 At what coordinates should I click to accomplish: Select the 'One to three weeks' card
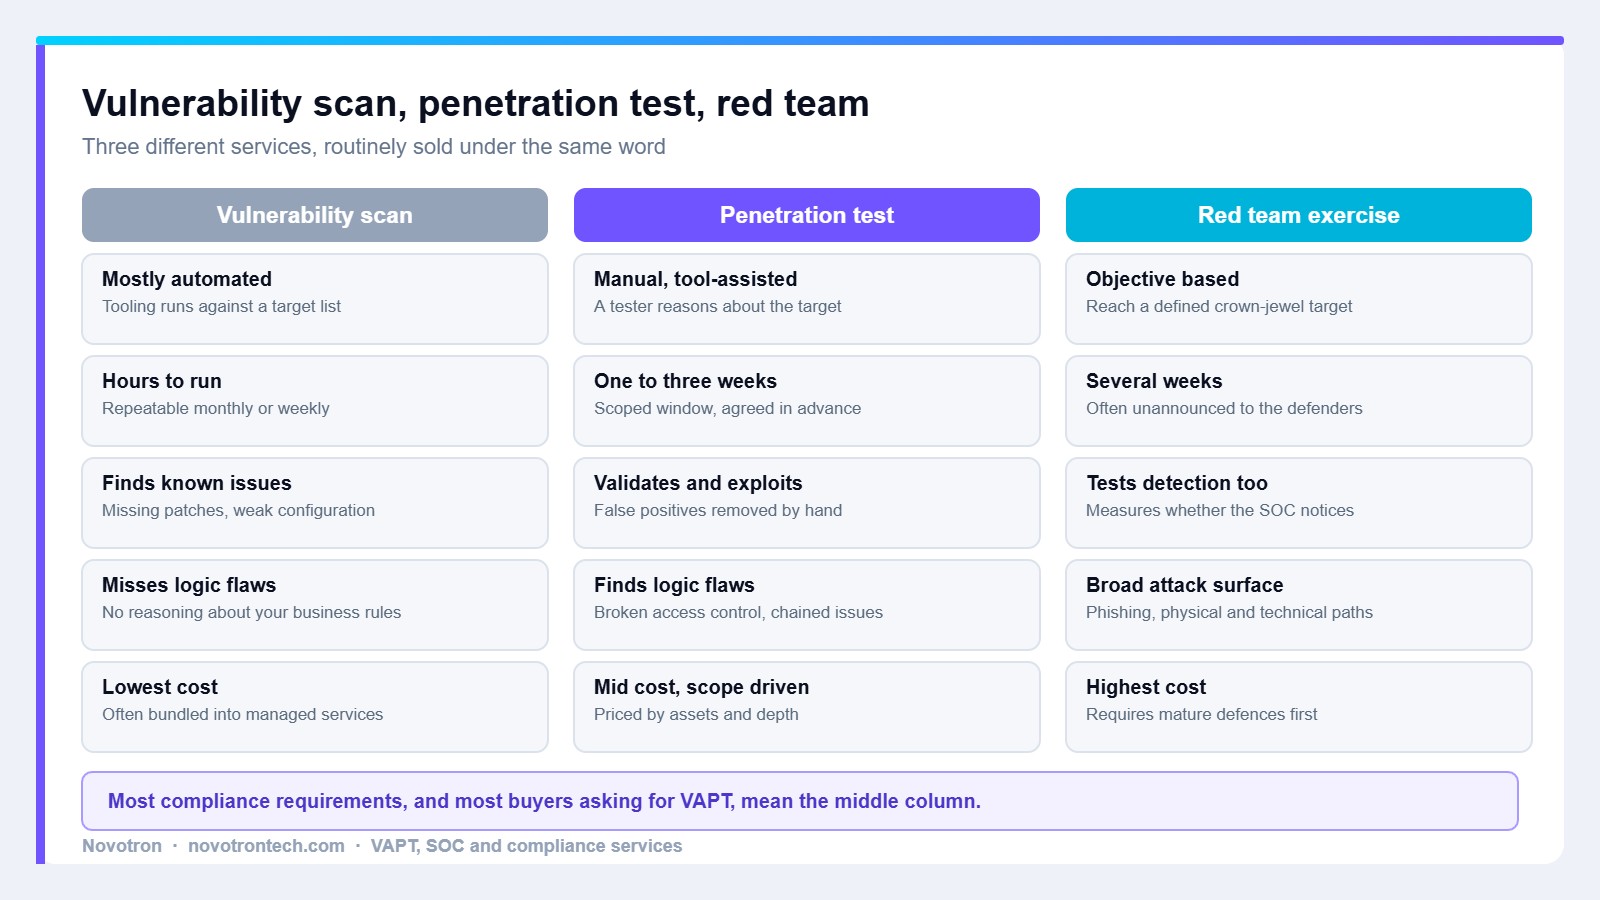pyautogui.click(x=807, y=401)
